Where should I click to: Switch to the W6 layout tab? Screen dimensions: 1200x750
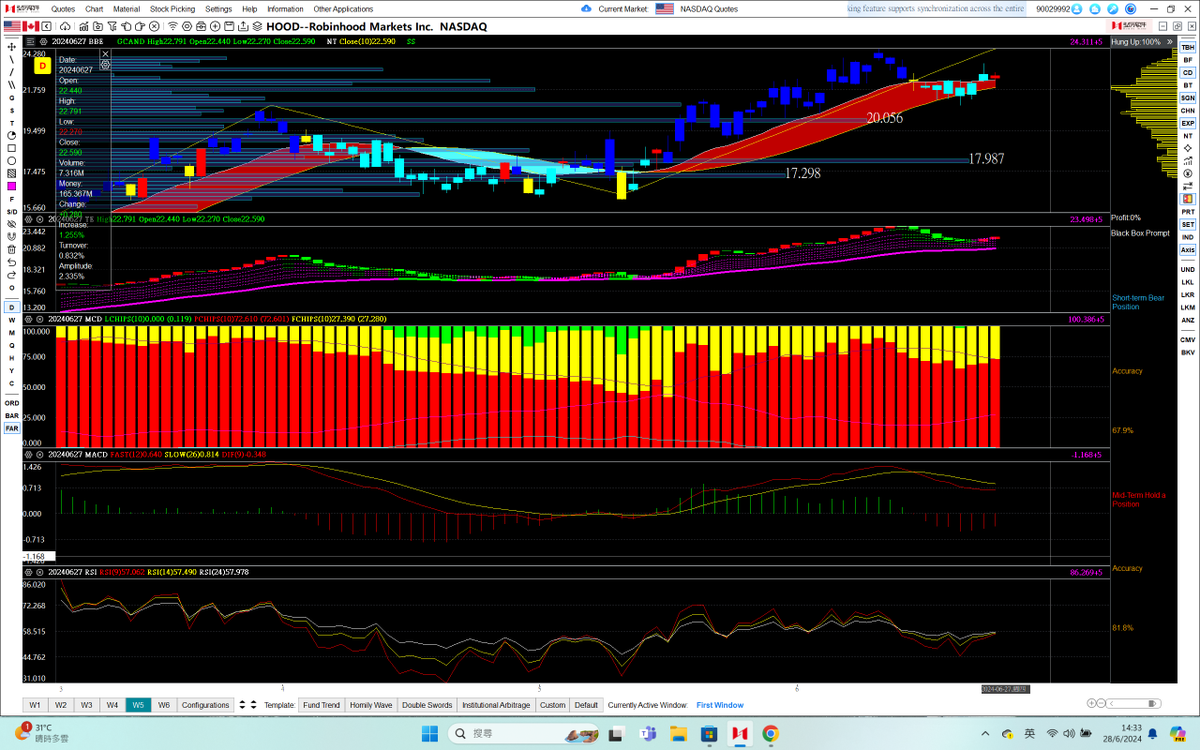(x=164, y=705)
